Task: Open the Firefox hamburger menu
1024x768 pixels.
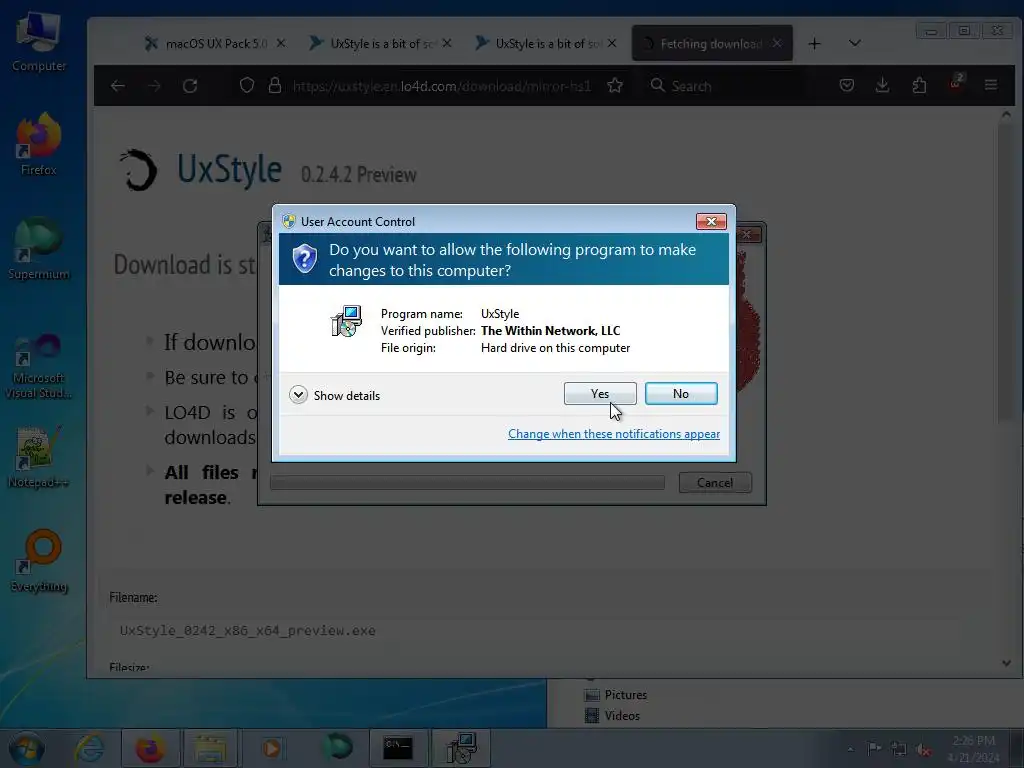Action: pyautogui.click(x=991, y=86)
